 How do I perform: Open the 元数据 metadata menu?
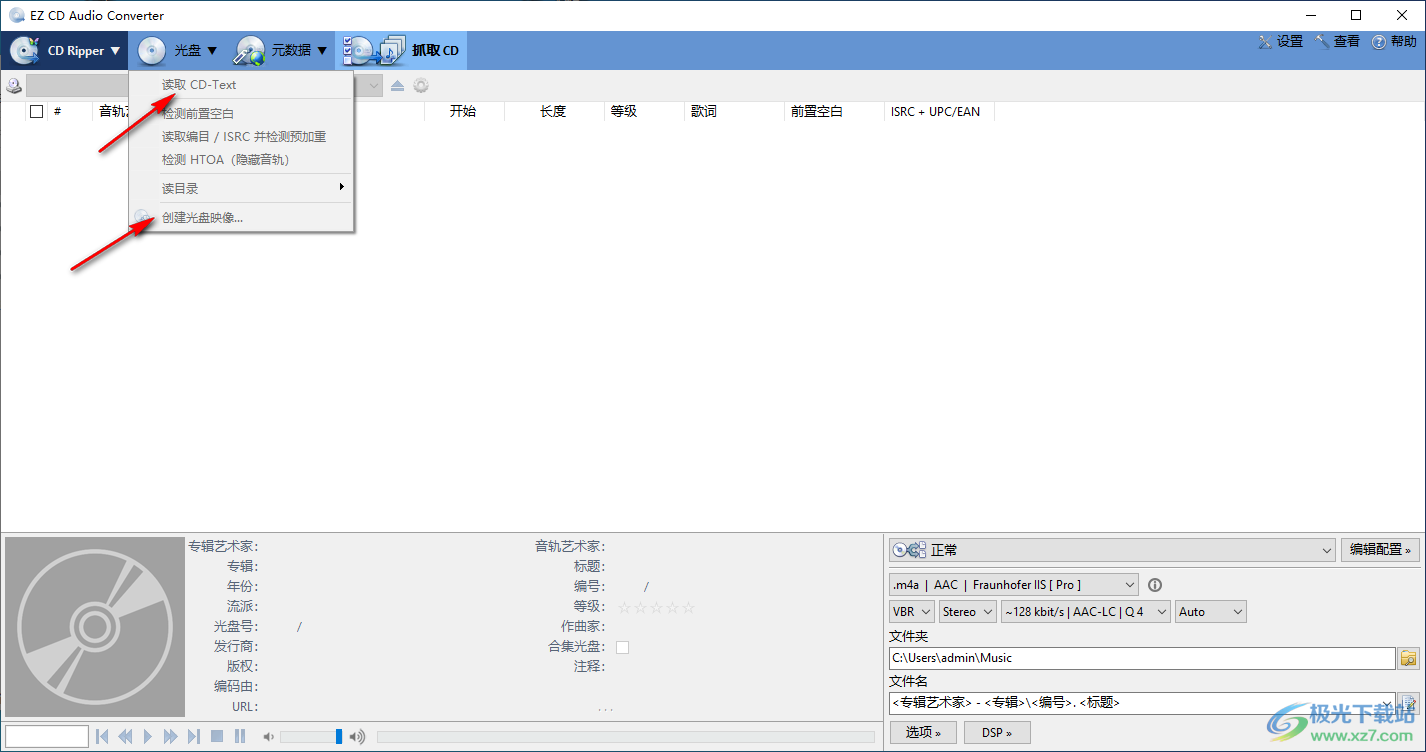tap(281, 50)
